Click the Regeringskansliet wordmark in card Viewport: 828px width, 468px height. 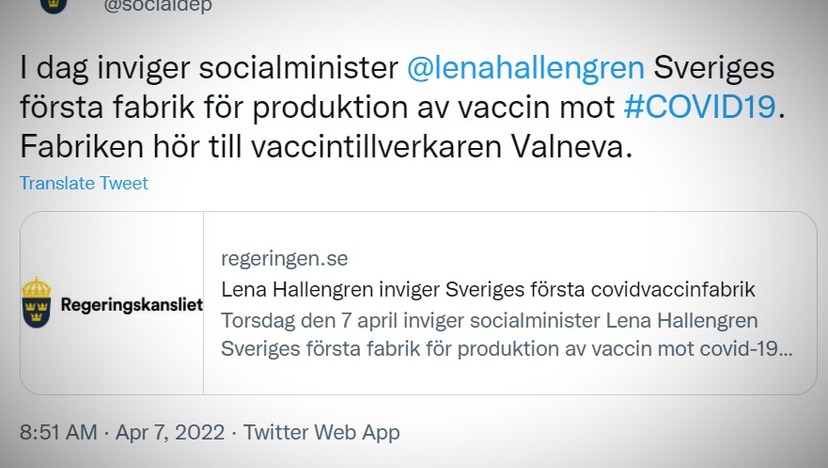pos(131,305)
